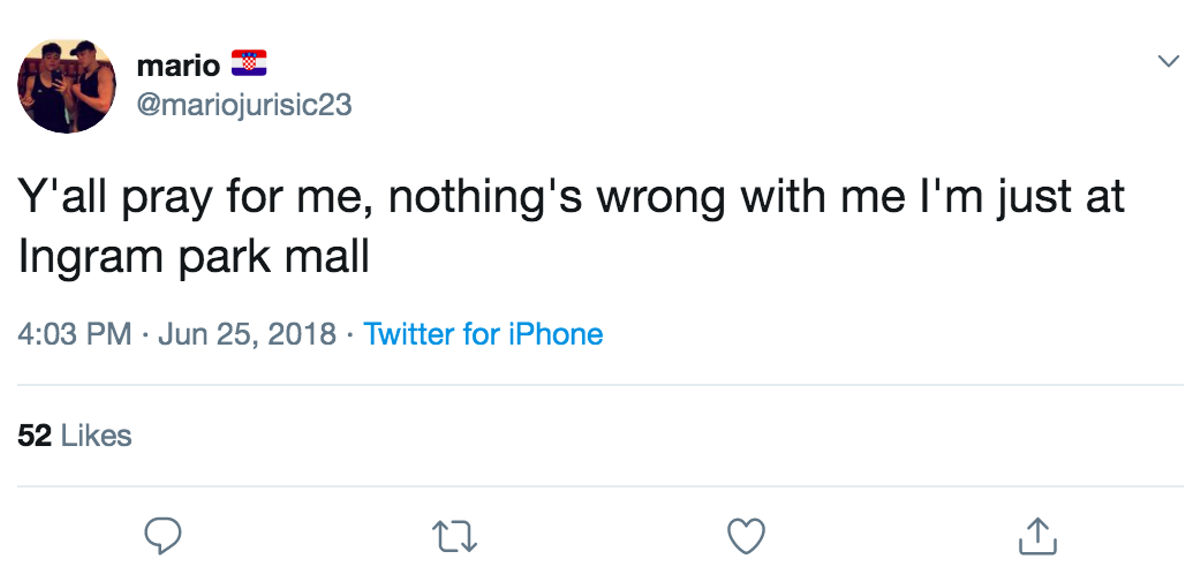Open the share tweet icon
Image resolution: width=1200 pixels, height=582 pixels.
click(1037, 536)
